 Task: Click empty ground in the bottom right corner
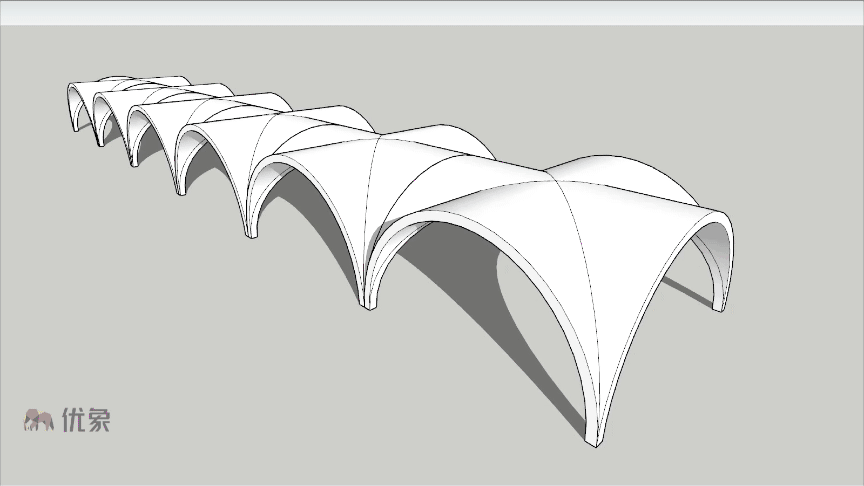(x=780, y=430)
